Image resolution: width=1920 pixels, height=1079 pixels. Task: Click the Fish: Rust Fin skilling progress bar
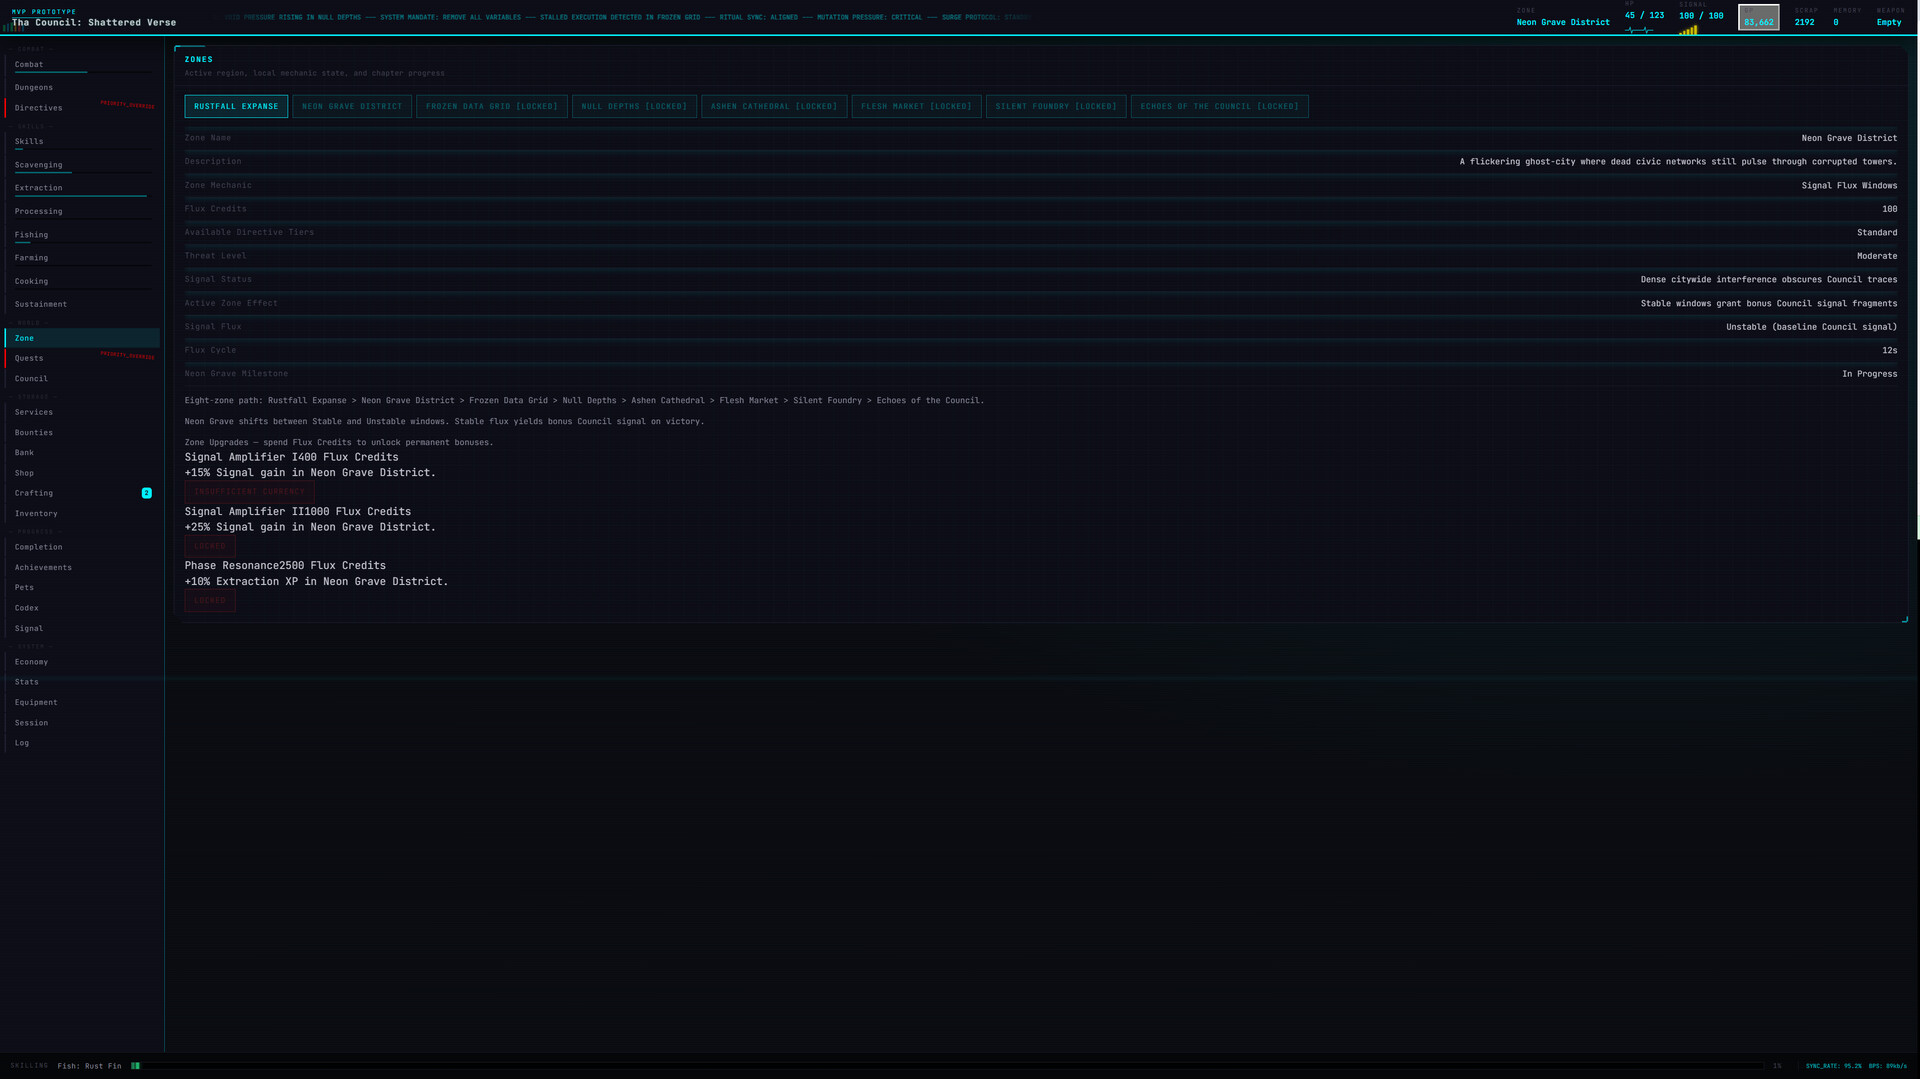[x=950, y=1066]
